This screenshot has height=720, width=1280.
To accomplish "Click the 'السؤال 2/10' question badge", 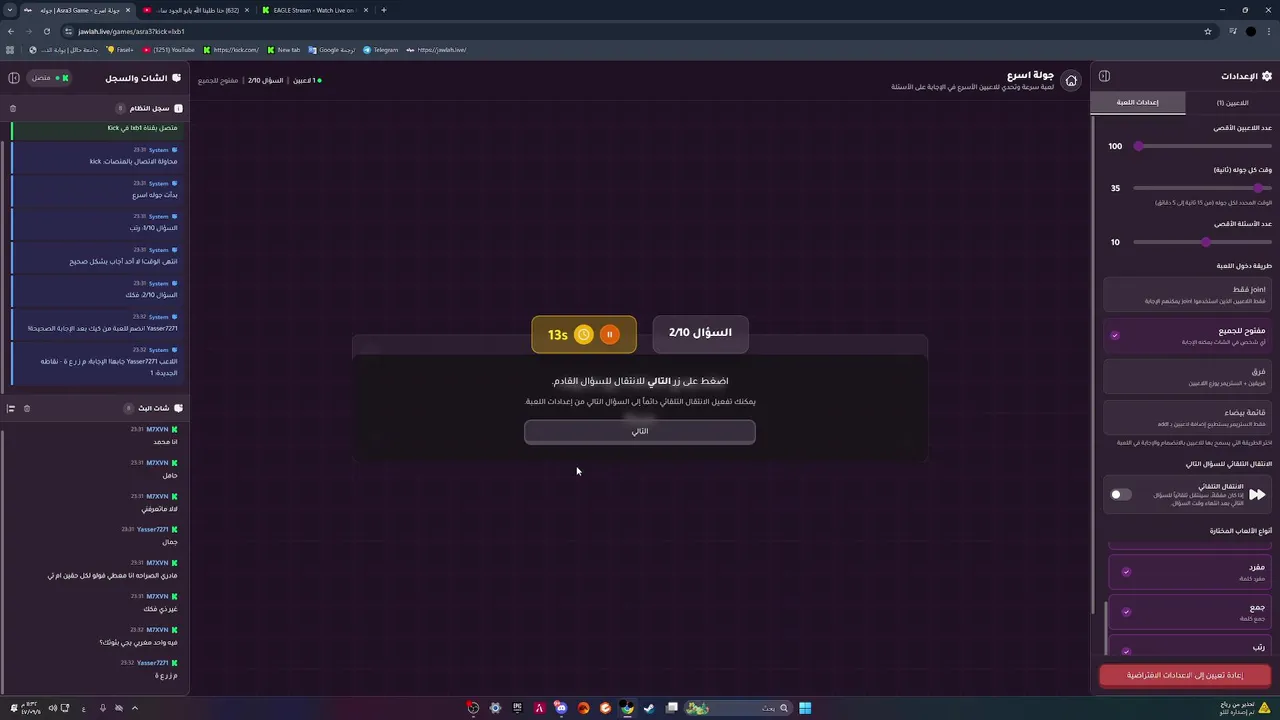I will point(700,333).
